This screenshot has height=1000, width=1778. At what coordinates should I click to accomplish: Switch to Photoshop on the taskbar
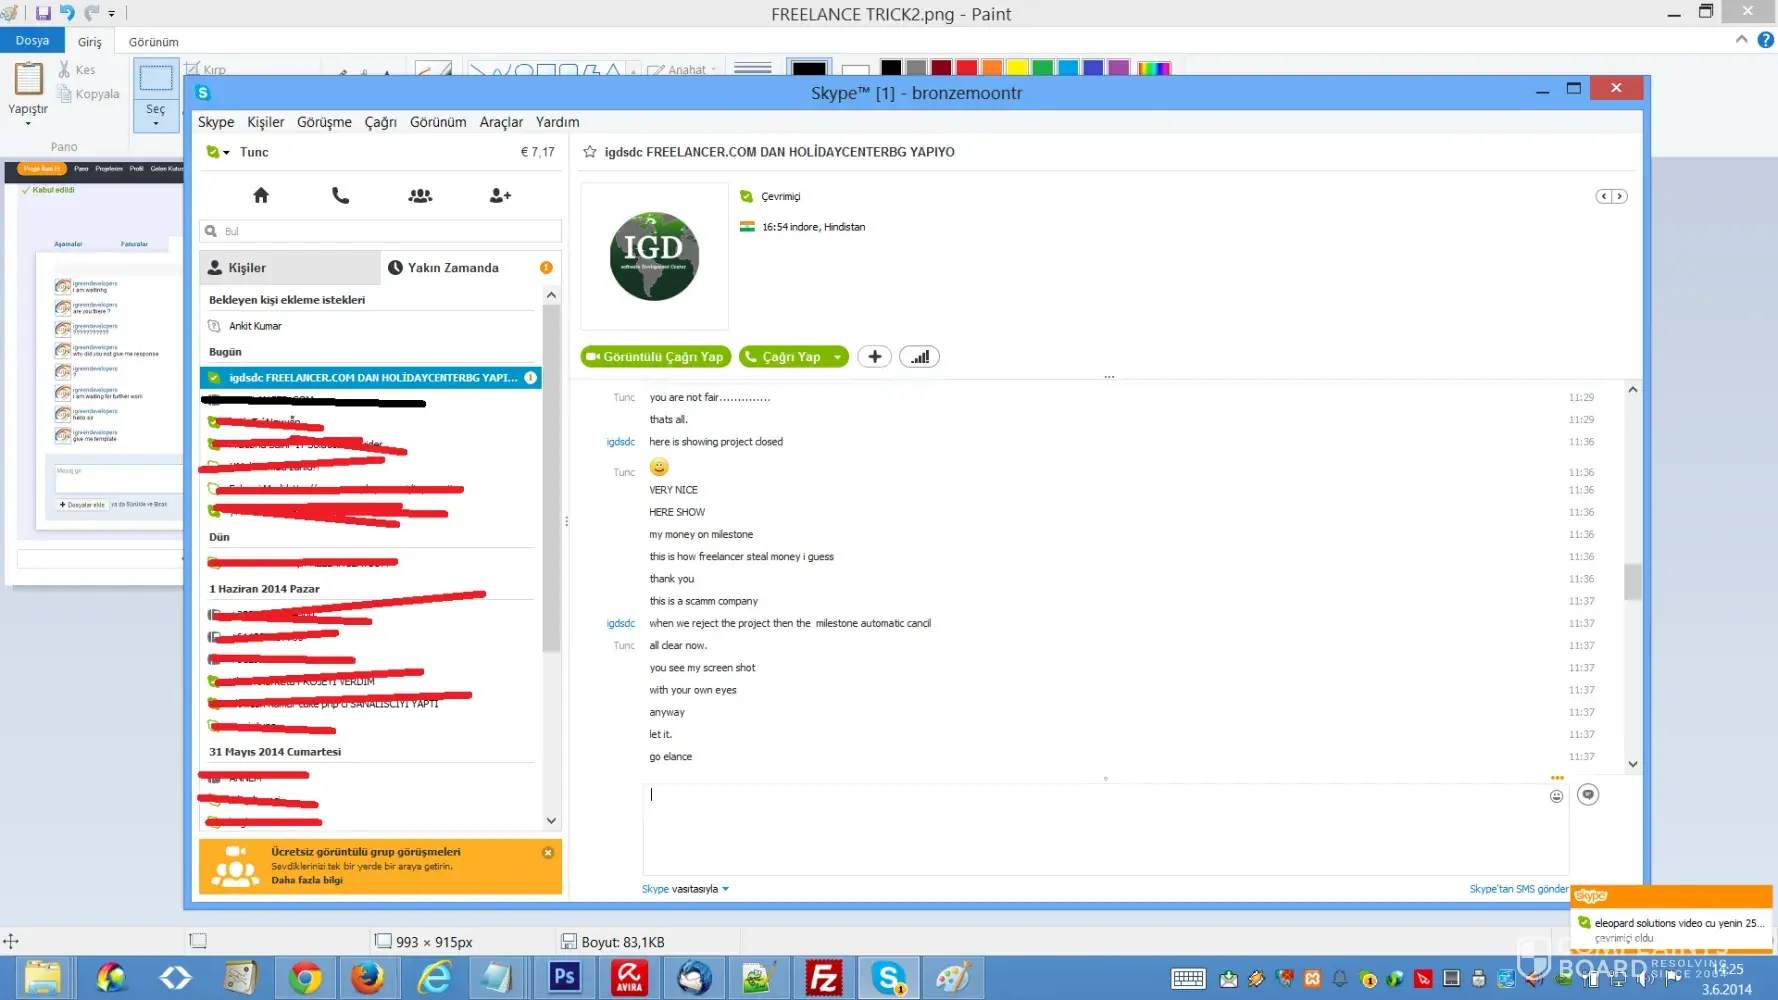564,978
